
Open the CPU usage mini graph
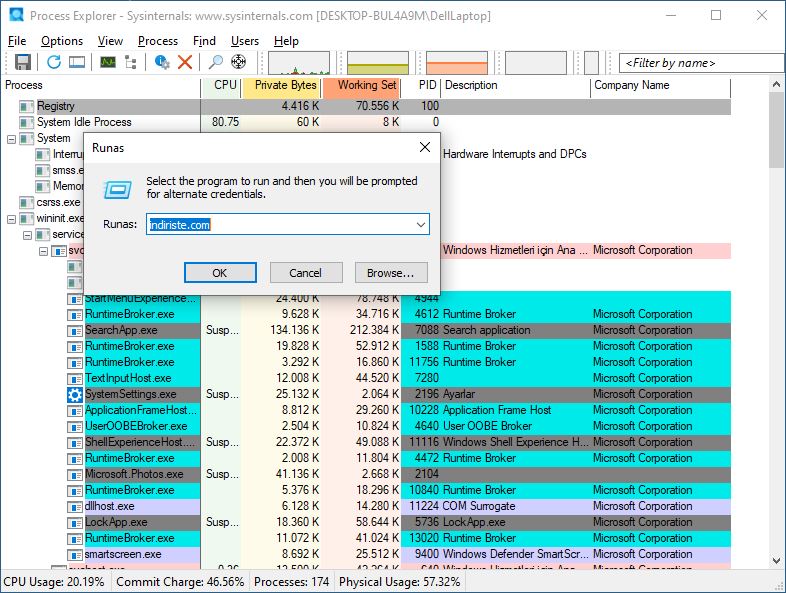click(x=299, y=63)
